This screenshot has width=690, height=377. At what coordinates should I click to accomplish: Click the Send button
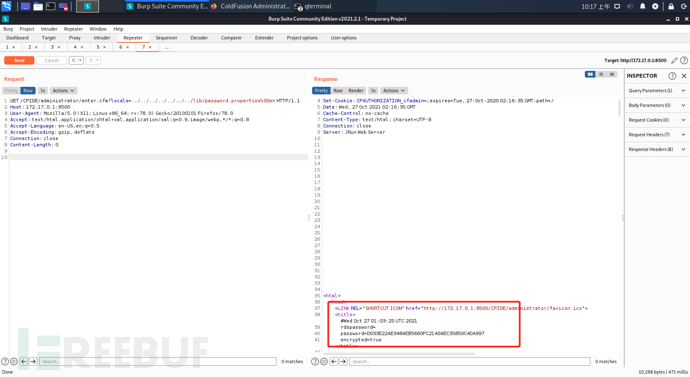pyautogui.click(x=19, y=60)
